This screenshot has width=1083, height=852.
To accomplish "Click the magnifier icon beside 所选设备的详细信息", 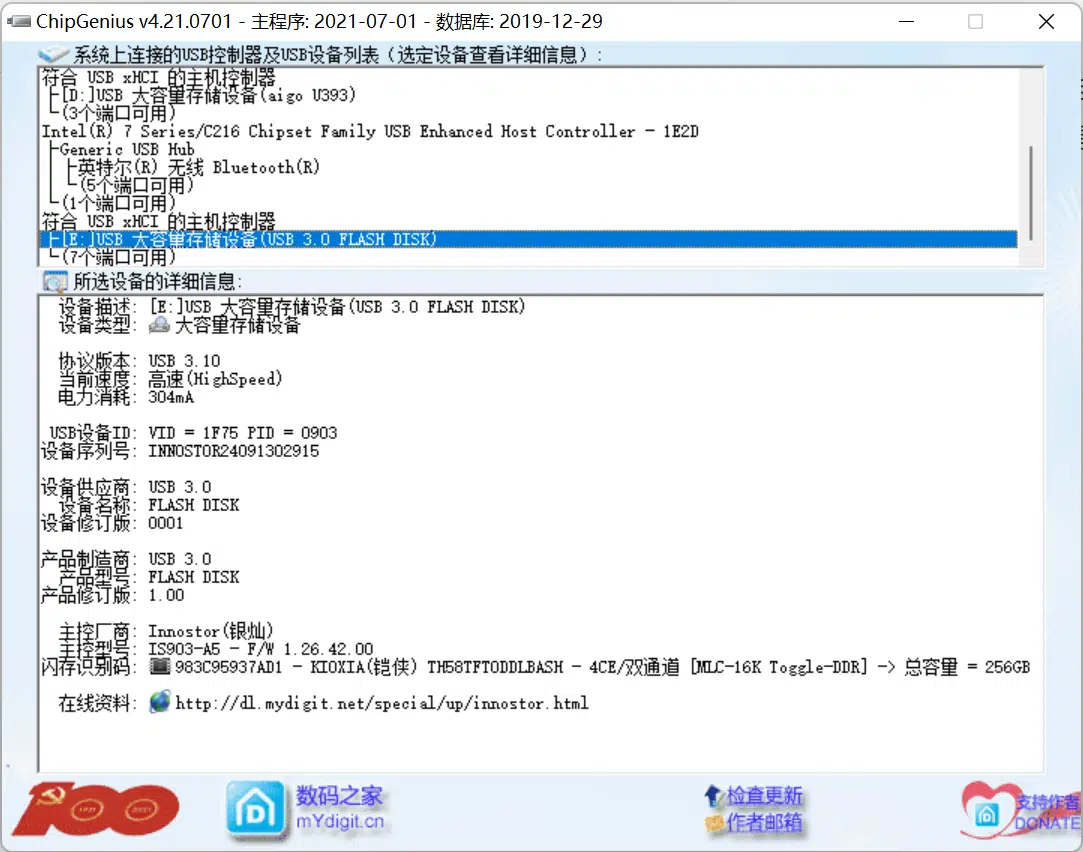I will 55,282.
